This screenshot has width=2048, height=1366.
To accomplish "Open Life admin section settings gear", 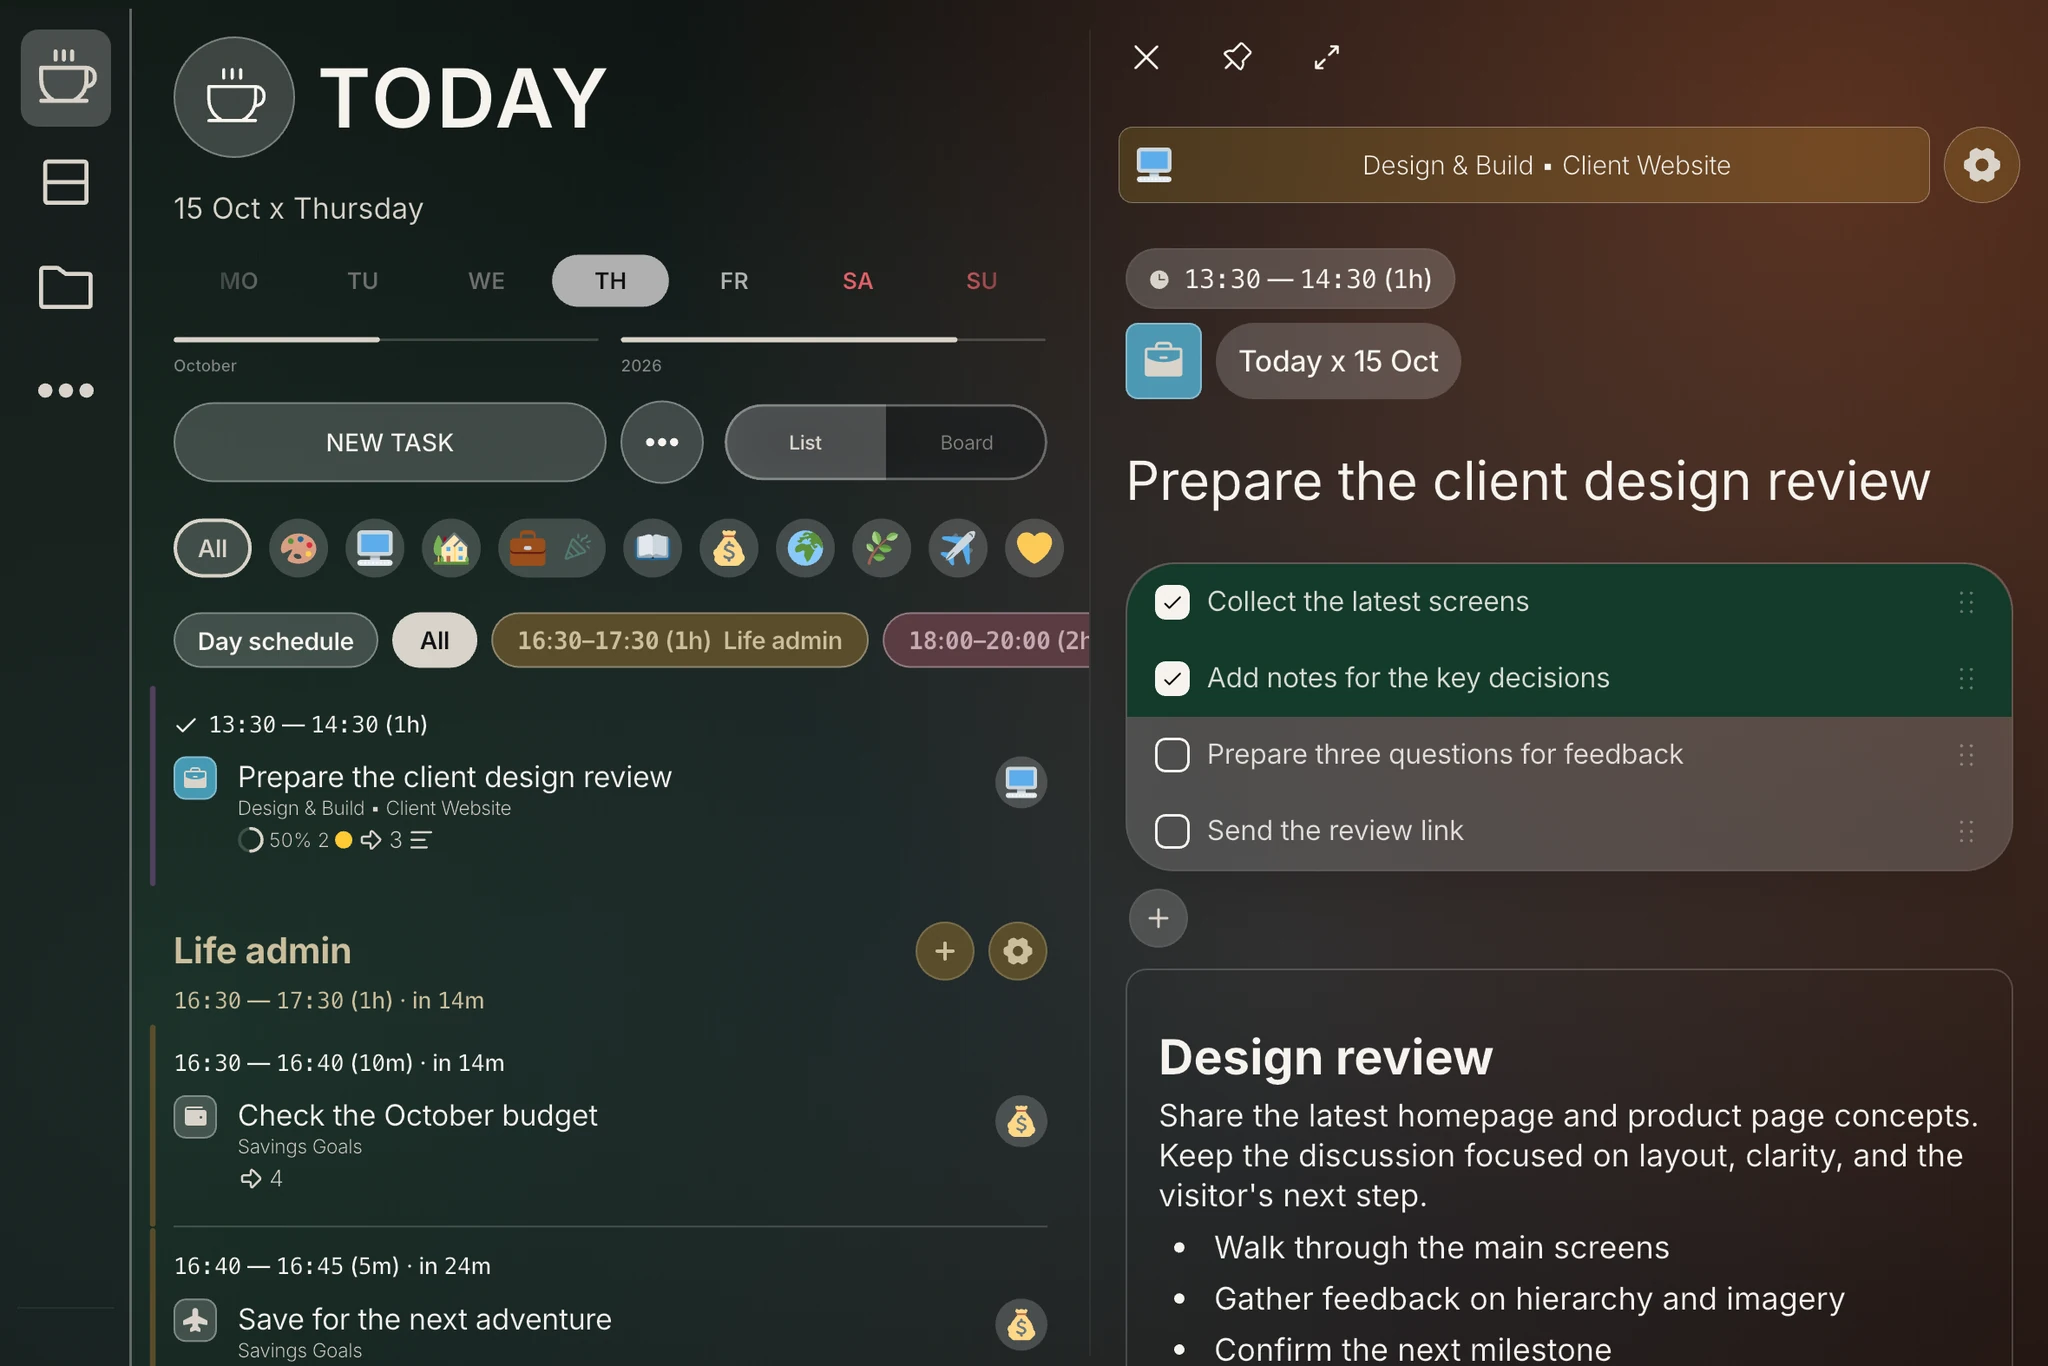I will coord(1018,951).
